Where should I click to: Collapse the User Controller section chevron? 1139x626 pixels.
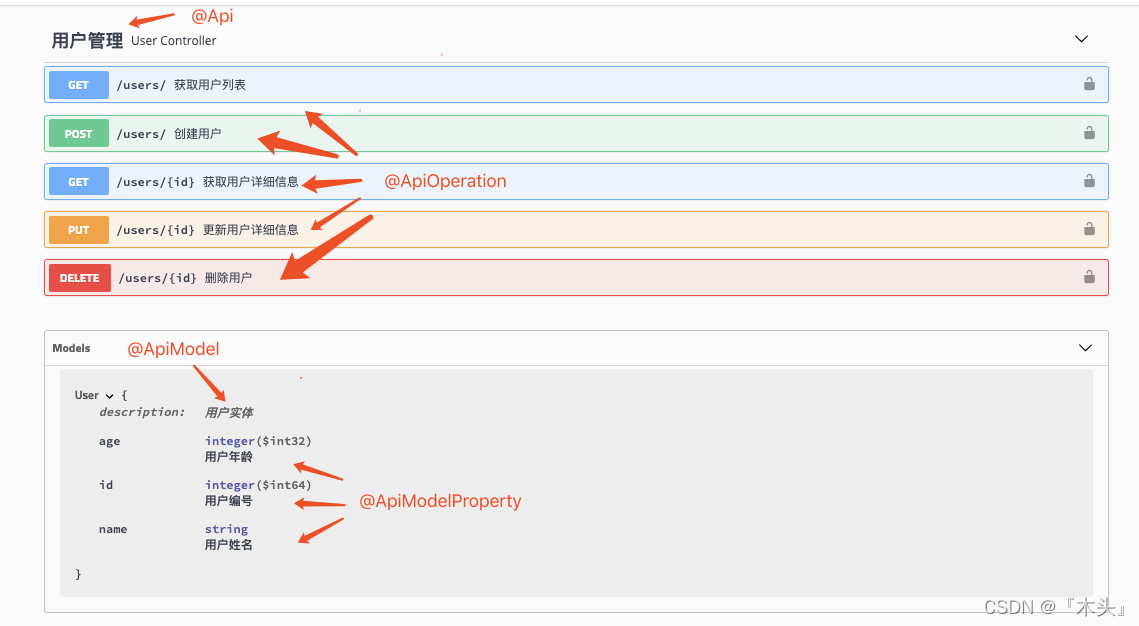[x=1081, y=39]
